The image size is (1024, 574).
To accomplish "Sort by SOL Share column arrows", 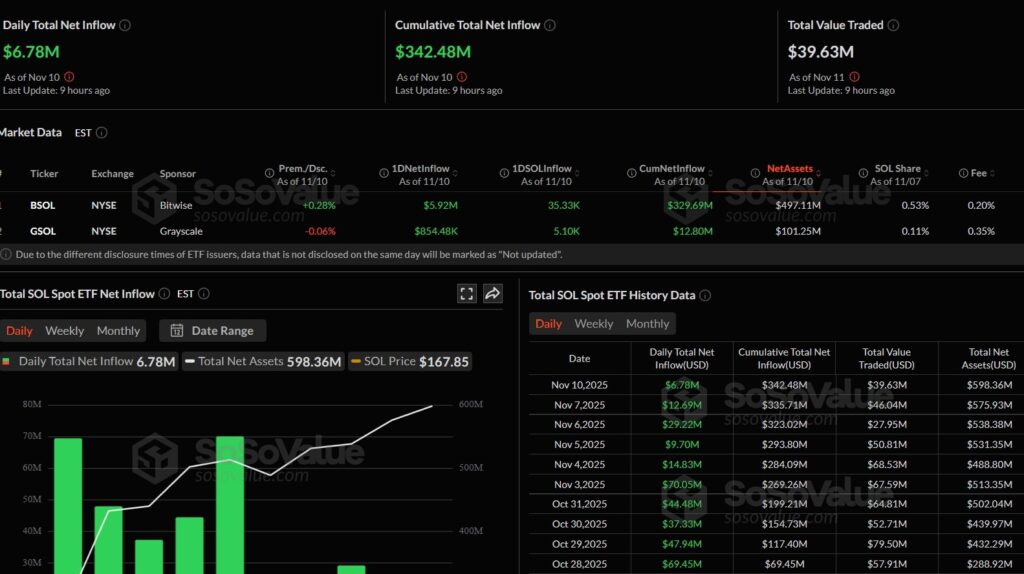I will point(926,173).
